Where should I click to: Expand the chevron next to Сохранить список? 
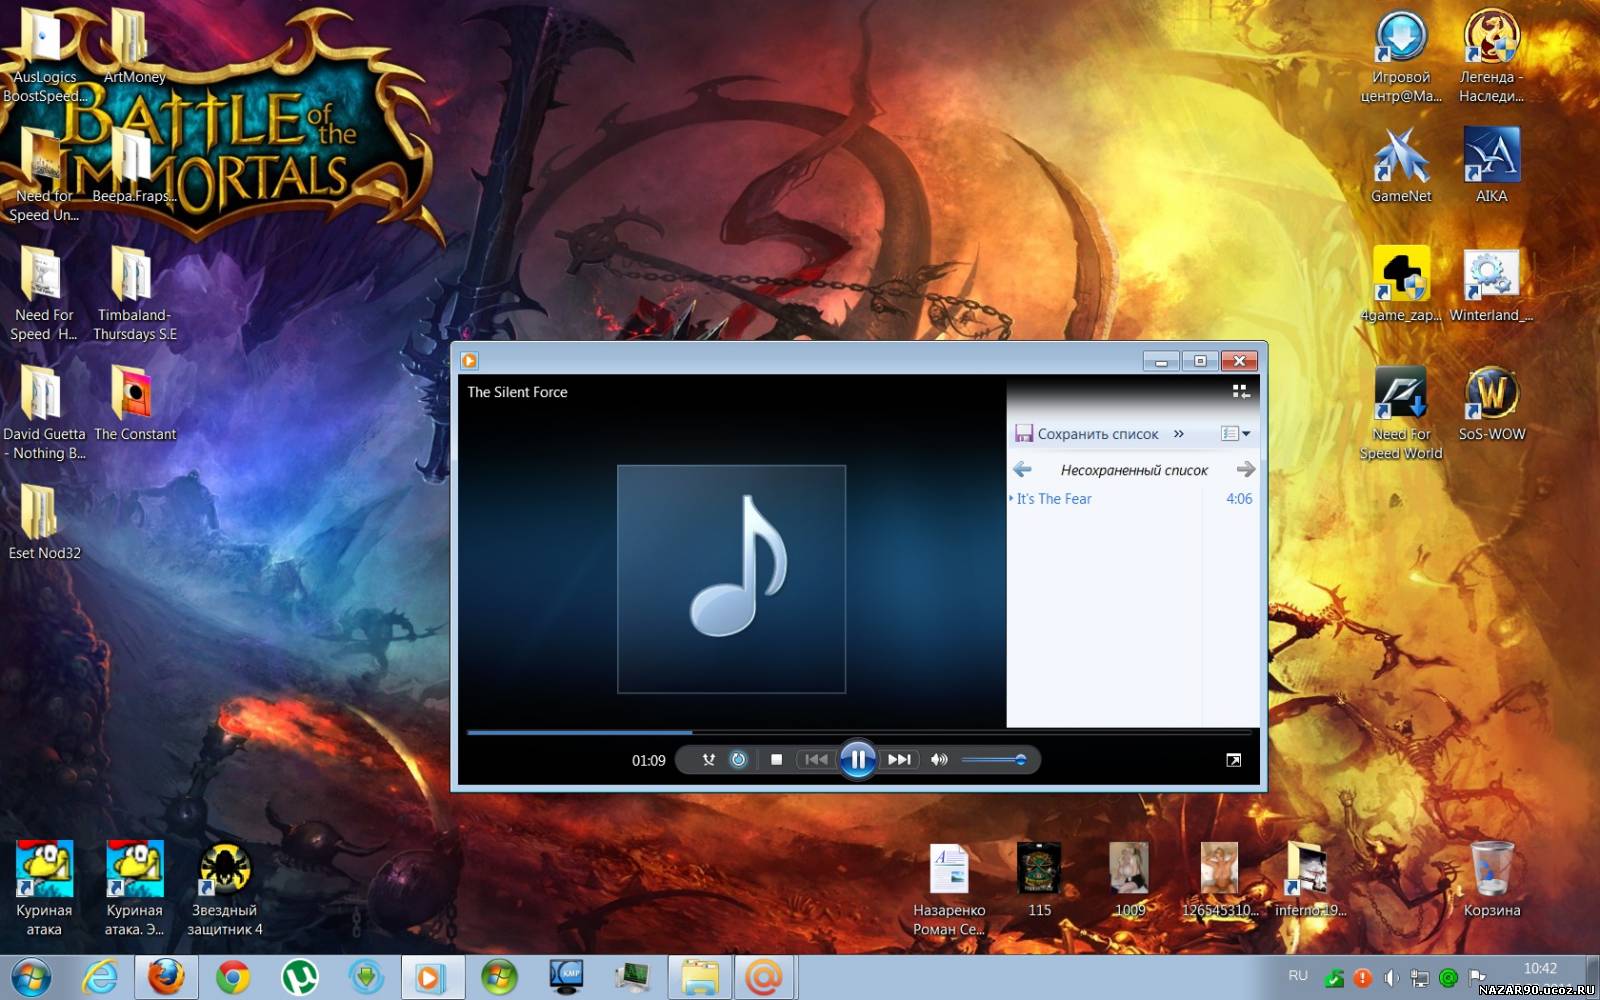(1179, 434)
